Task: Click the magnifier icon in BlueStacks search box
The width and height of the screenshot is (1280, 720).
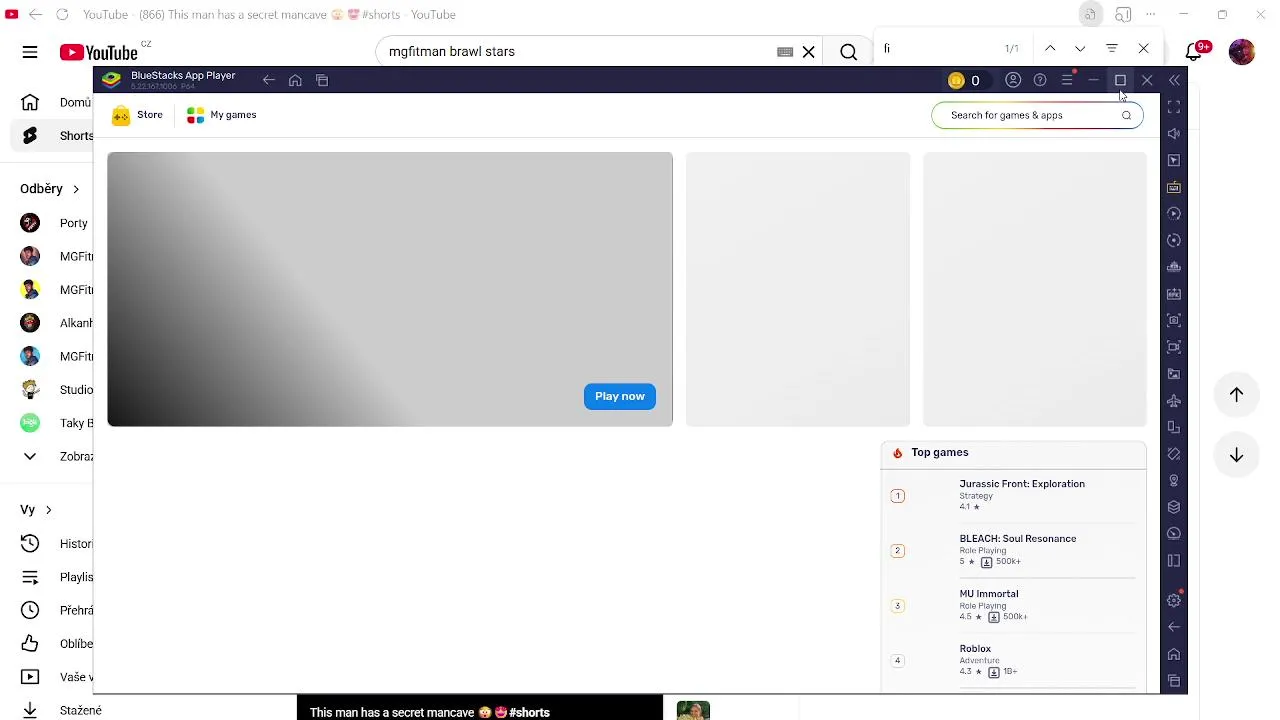Action: pos(1126,115)
